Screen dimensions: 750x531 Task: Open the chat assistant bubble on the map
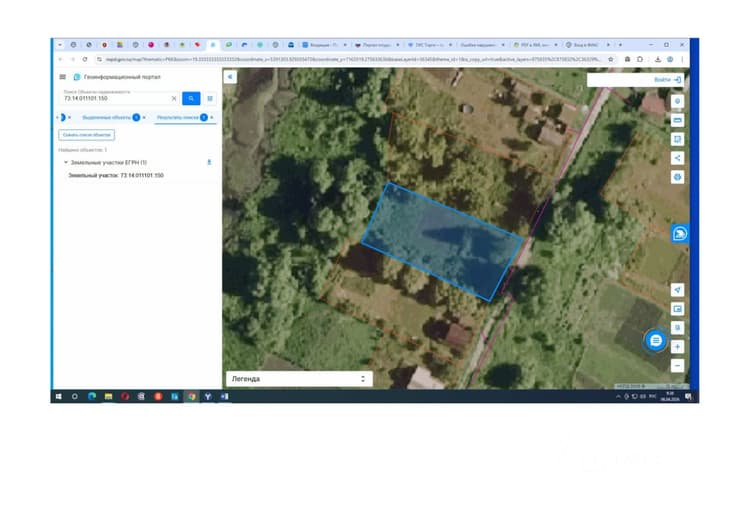pos(656,340)
